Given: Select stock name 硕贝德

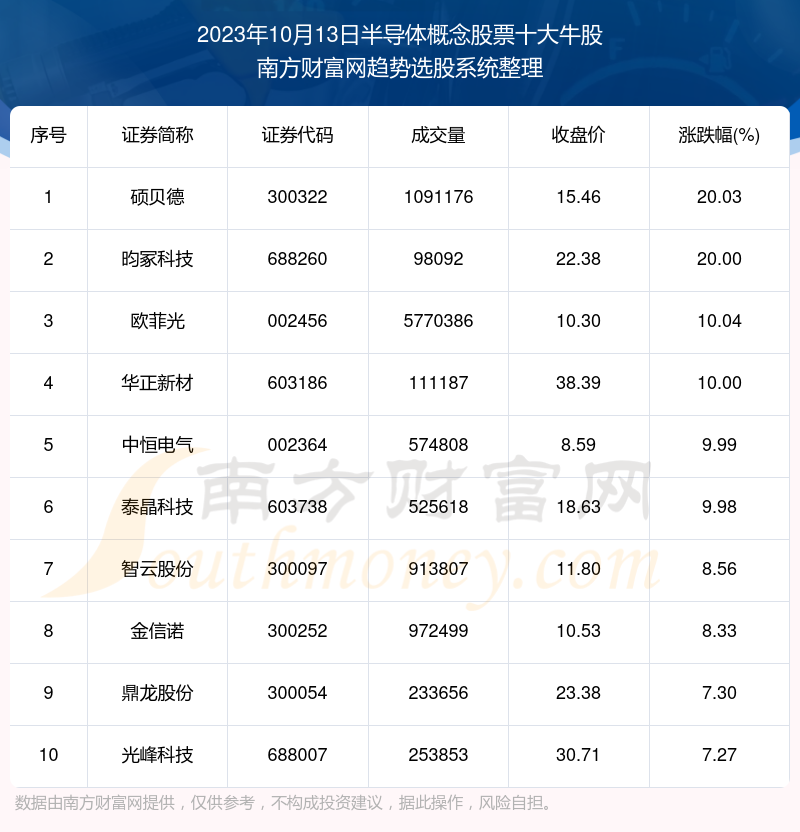Looking at the screenshot, I should [x=157, y=197].
